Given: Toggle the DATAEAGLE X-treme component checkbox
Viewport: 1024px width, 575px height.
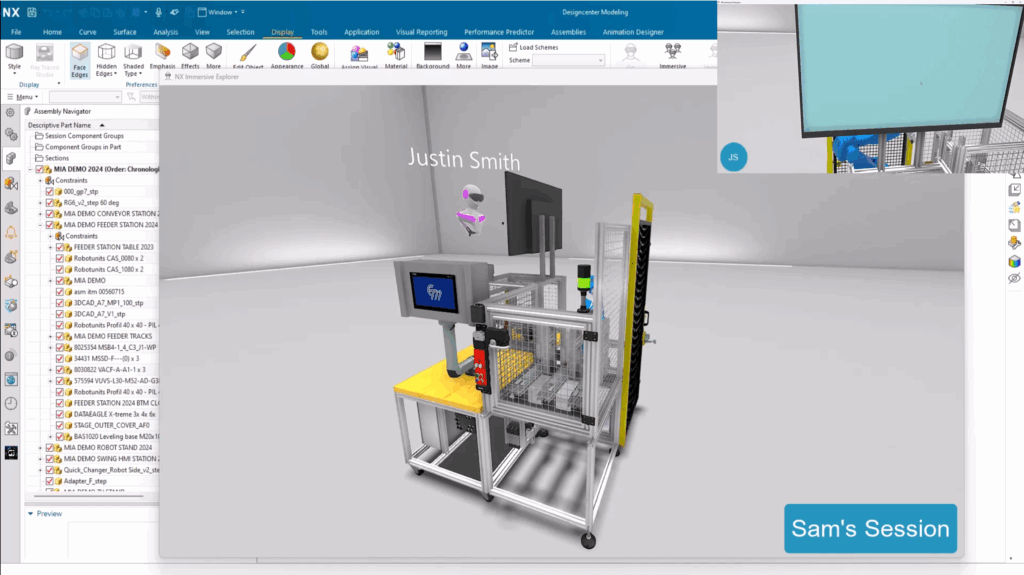Looking at the screenshot, I should (x=67, y=413).
